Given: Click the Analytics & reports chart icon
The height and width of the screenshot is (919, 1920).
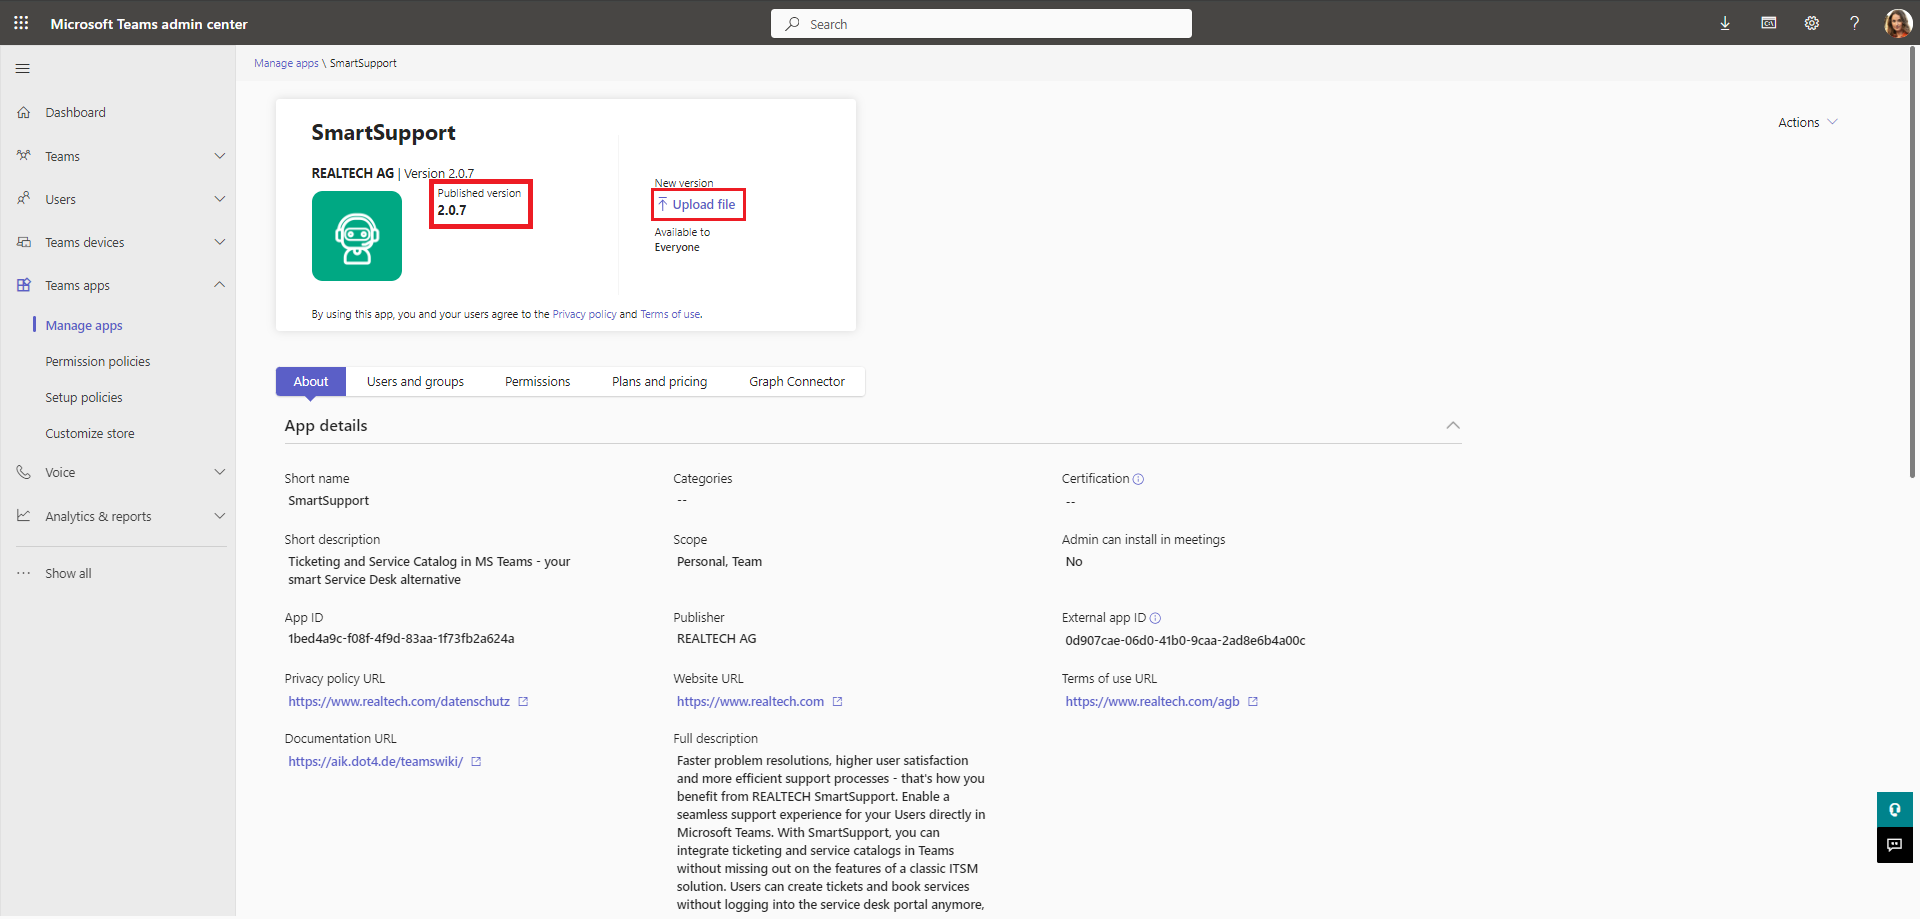Looking at the screenshot, I should coord(24,516).
